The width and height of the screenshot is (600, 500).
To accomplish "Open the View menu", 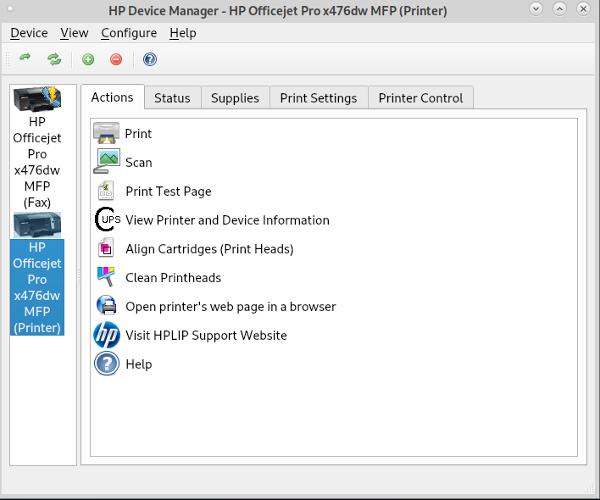I will click(74, 33).
